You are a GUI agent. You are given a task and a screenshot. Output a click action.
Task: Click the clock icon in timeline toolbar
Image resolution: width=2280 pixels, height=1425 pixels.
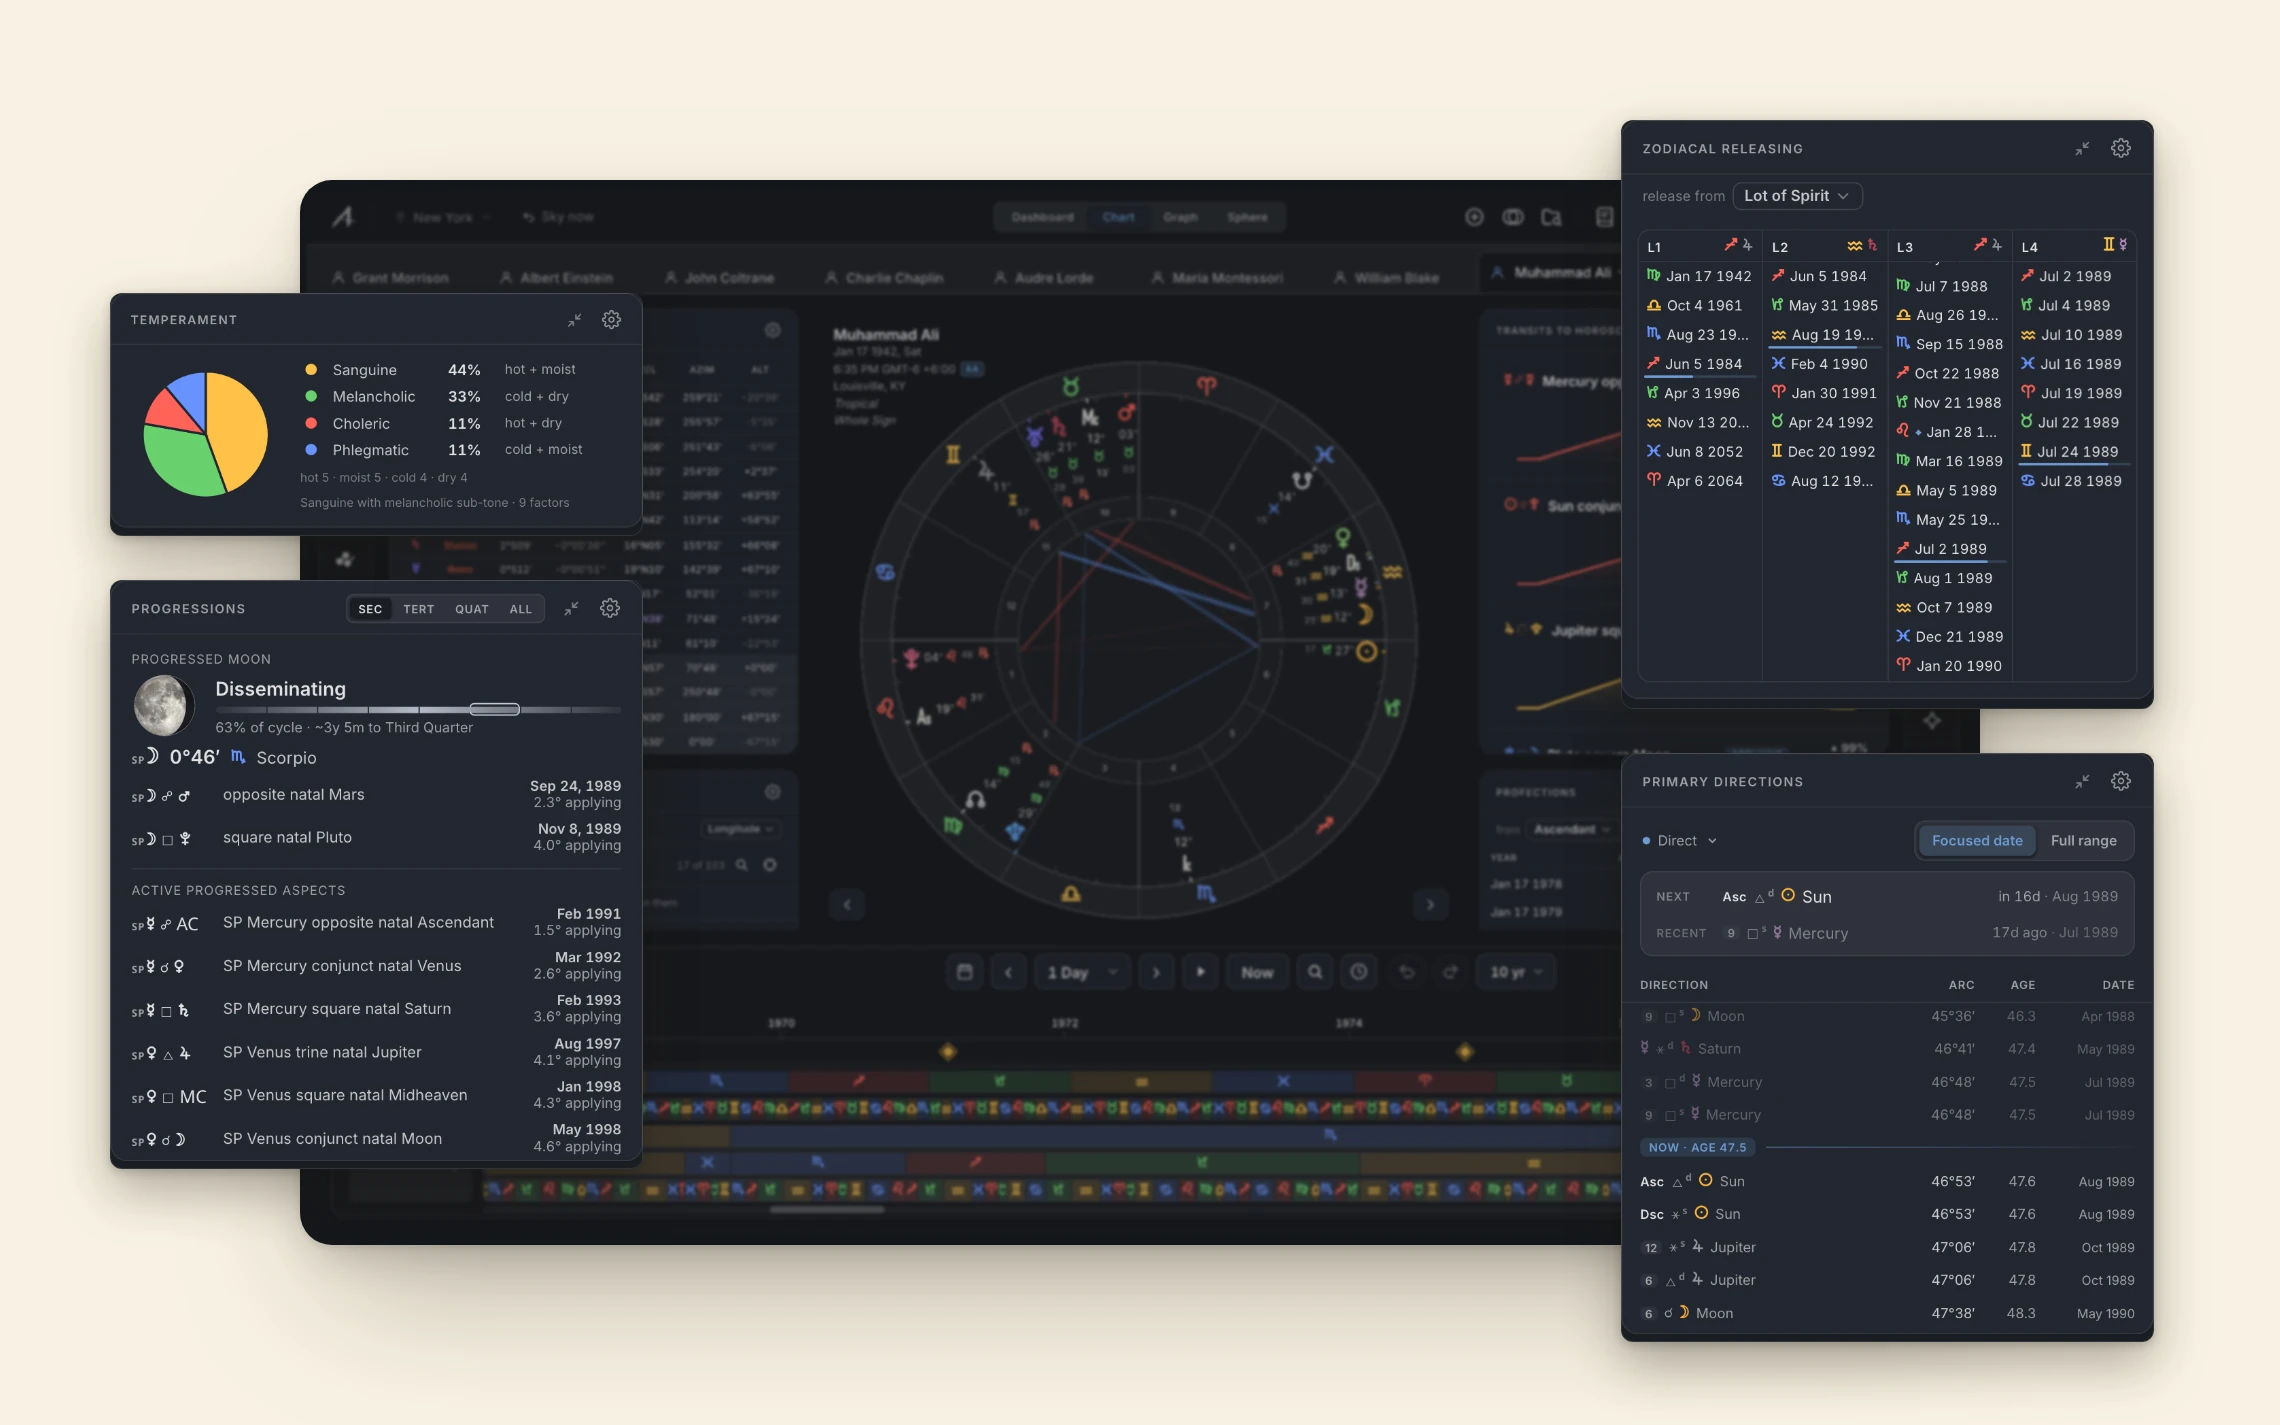click(x=1359, y=972)
